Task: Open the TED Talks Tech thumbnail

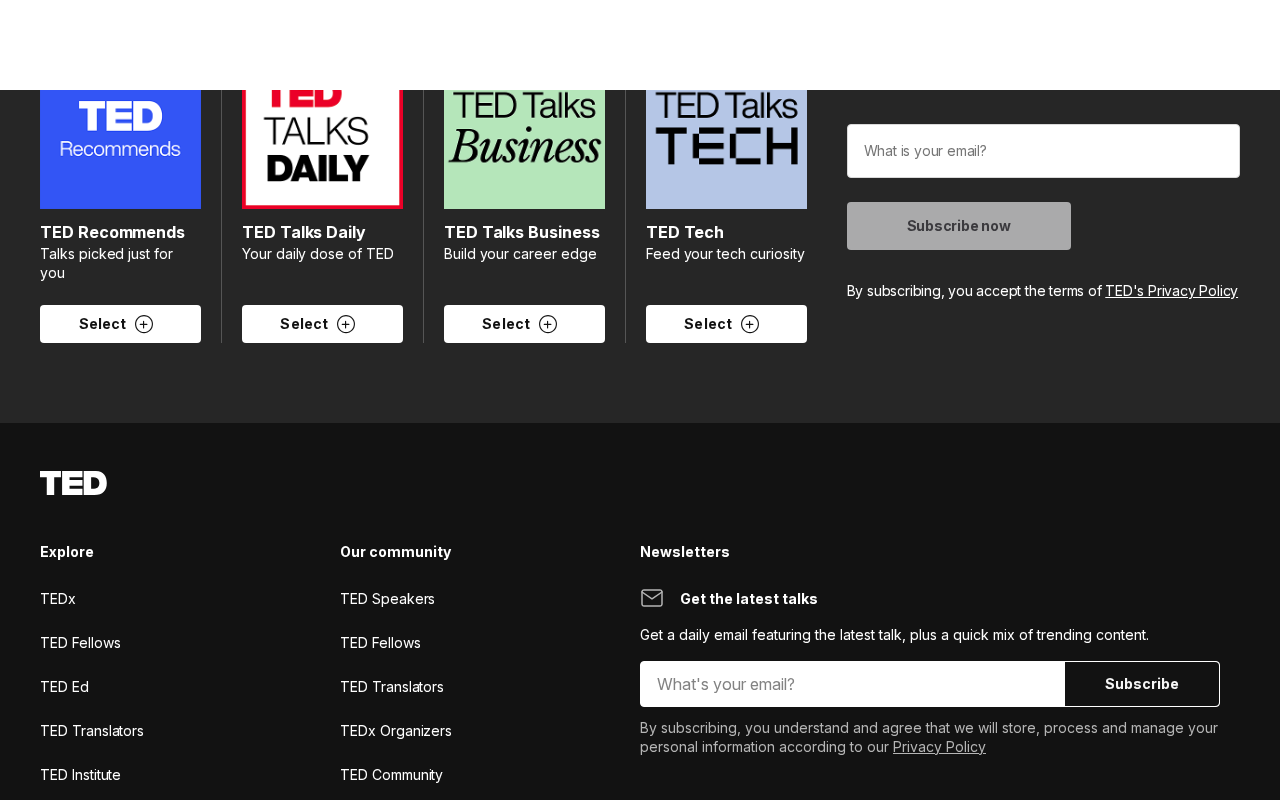Action: (x=726, y=149)
